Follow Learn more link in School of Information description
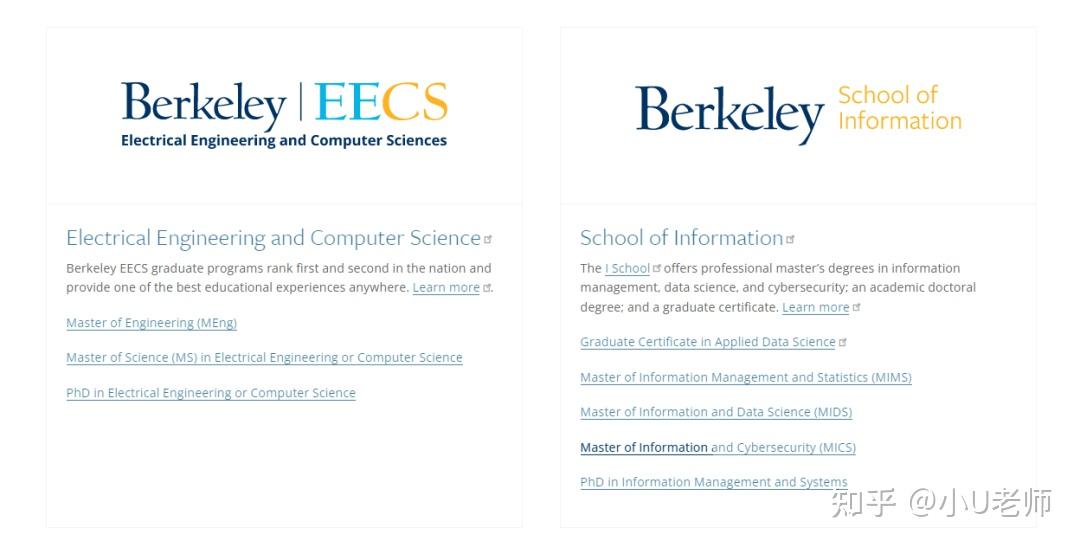The height and width of the screenshot is (547, 1080). pos(815,308)
